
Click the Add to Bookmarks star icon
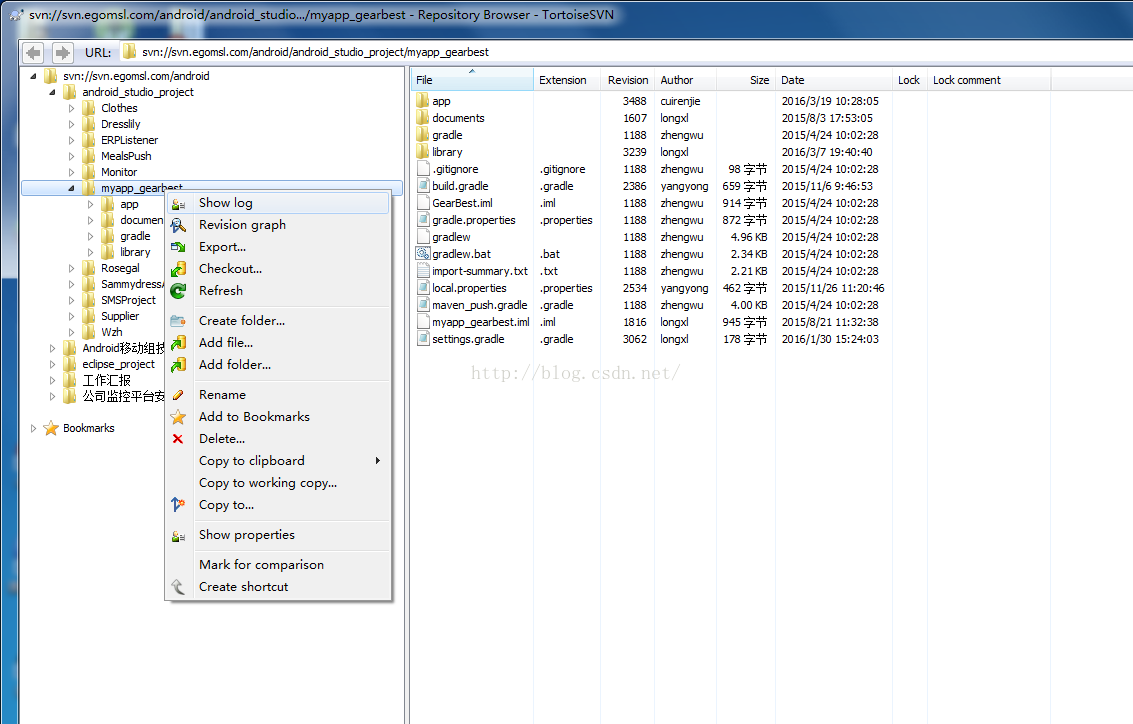tap(178, 417)
